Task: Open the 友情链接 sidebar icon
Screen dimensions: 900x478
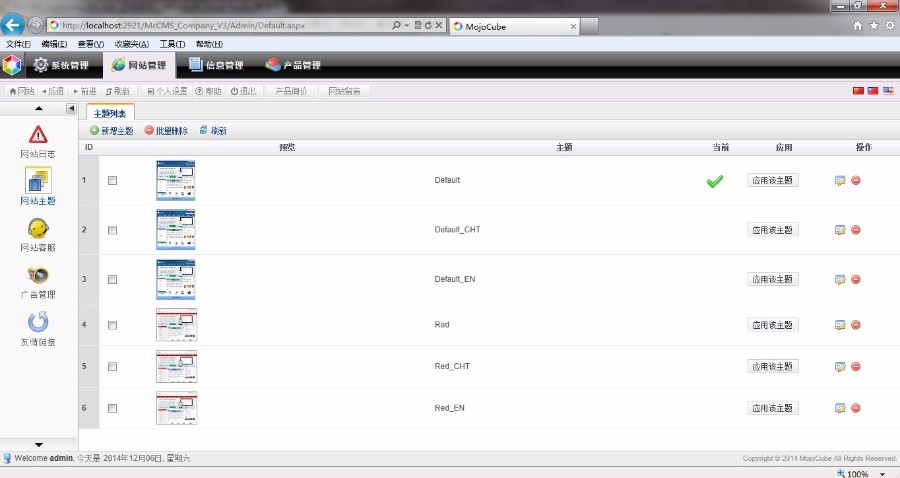Action: [x=38, y=322]
